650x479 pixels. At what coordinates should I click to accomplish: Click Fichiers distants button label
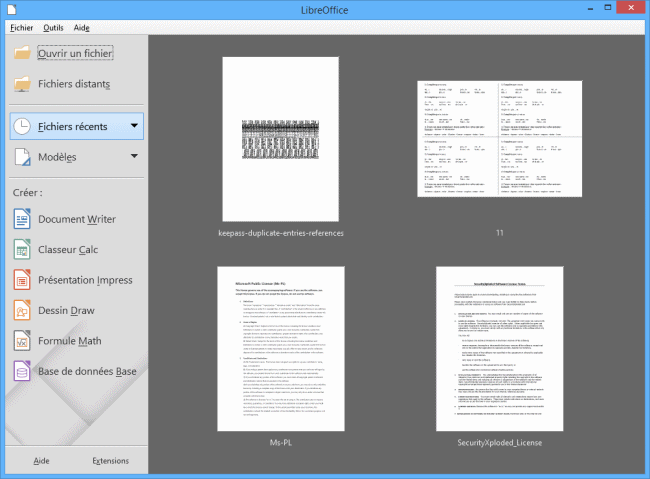[74, 84]
